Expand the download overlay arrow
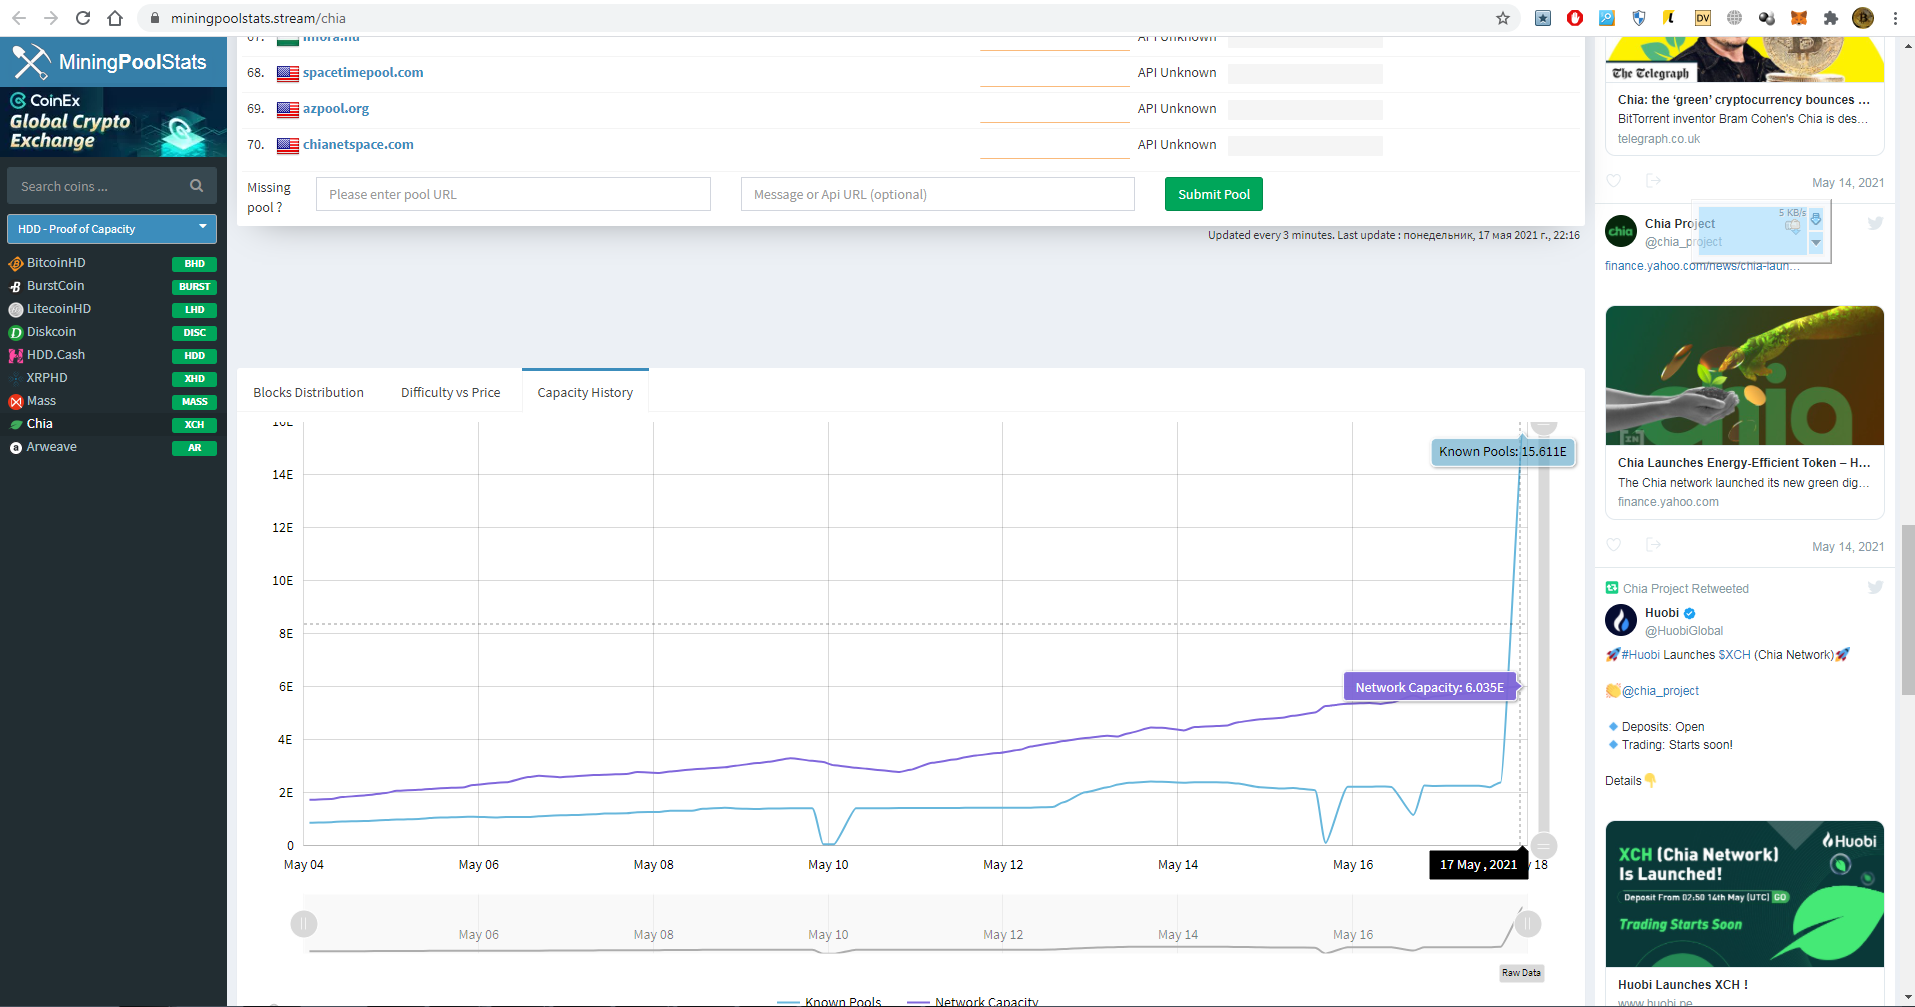 coord(1816,243)
